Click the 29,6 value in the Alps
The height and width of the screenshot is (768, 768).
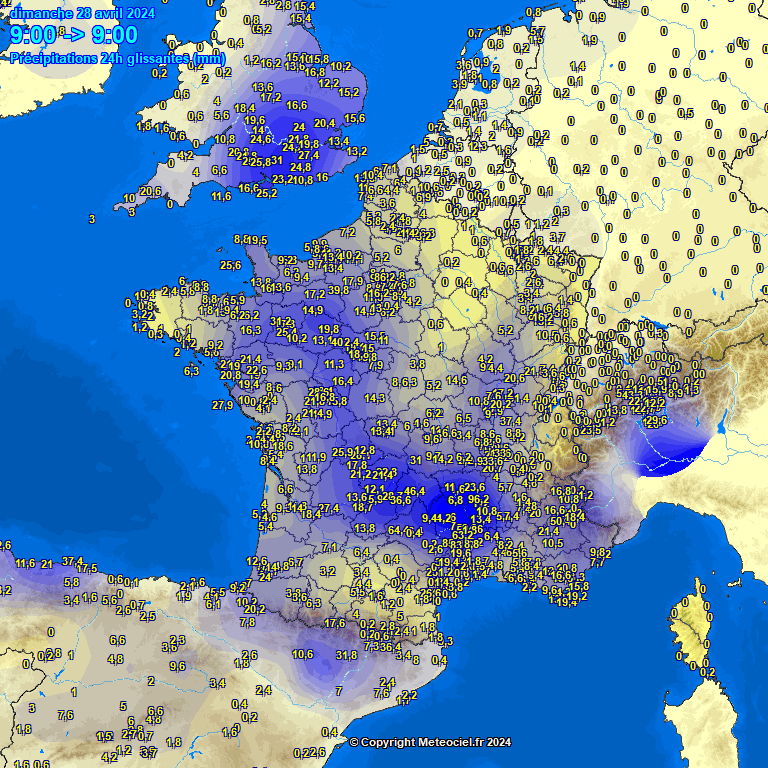(x=656, y=421)
